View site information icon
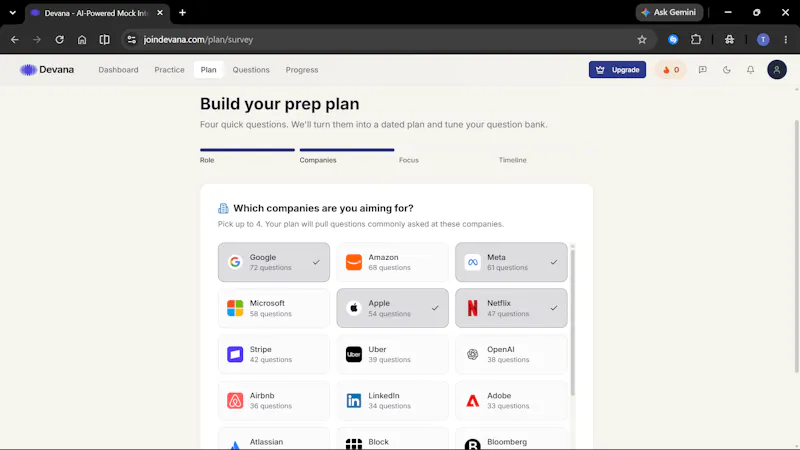This screenshot has height=450, width=800. point(132,39)
